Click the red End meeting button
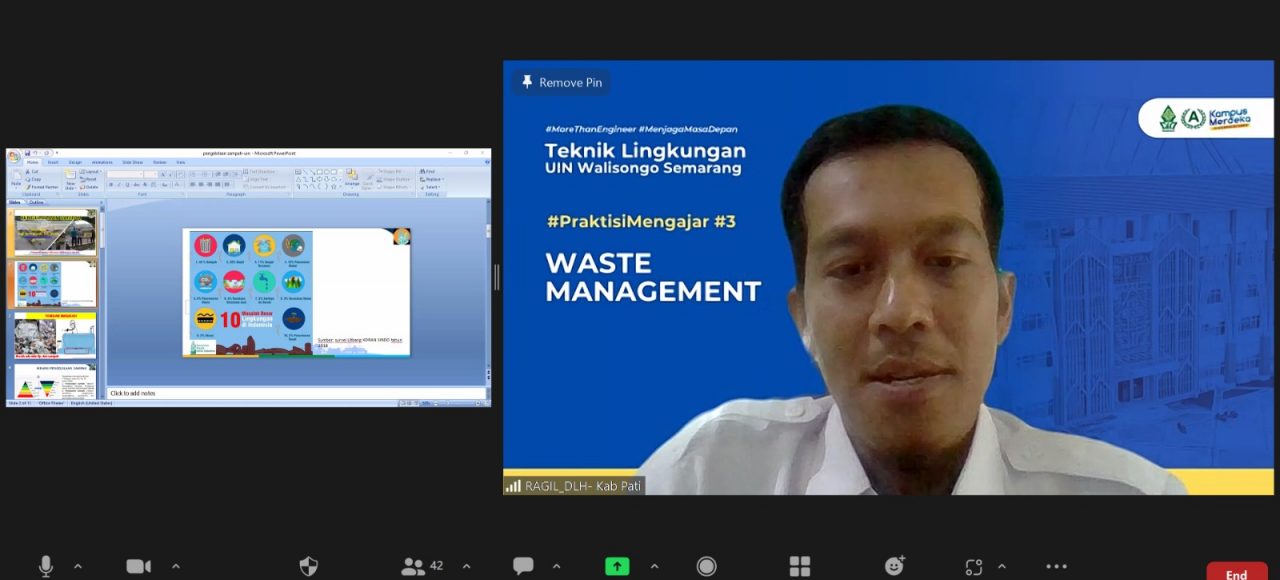This screenshot has height=580, width=1280. (1237, 574)
